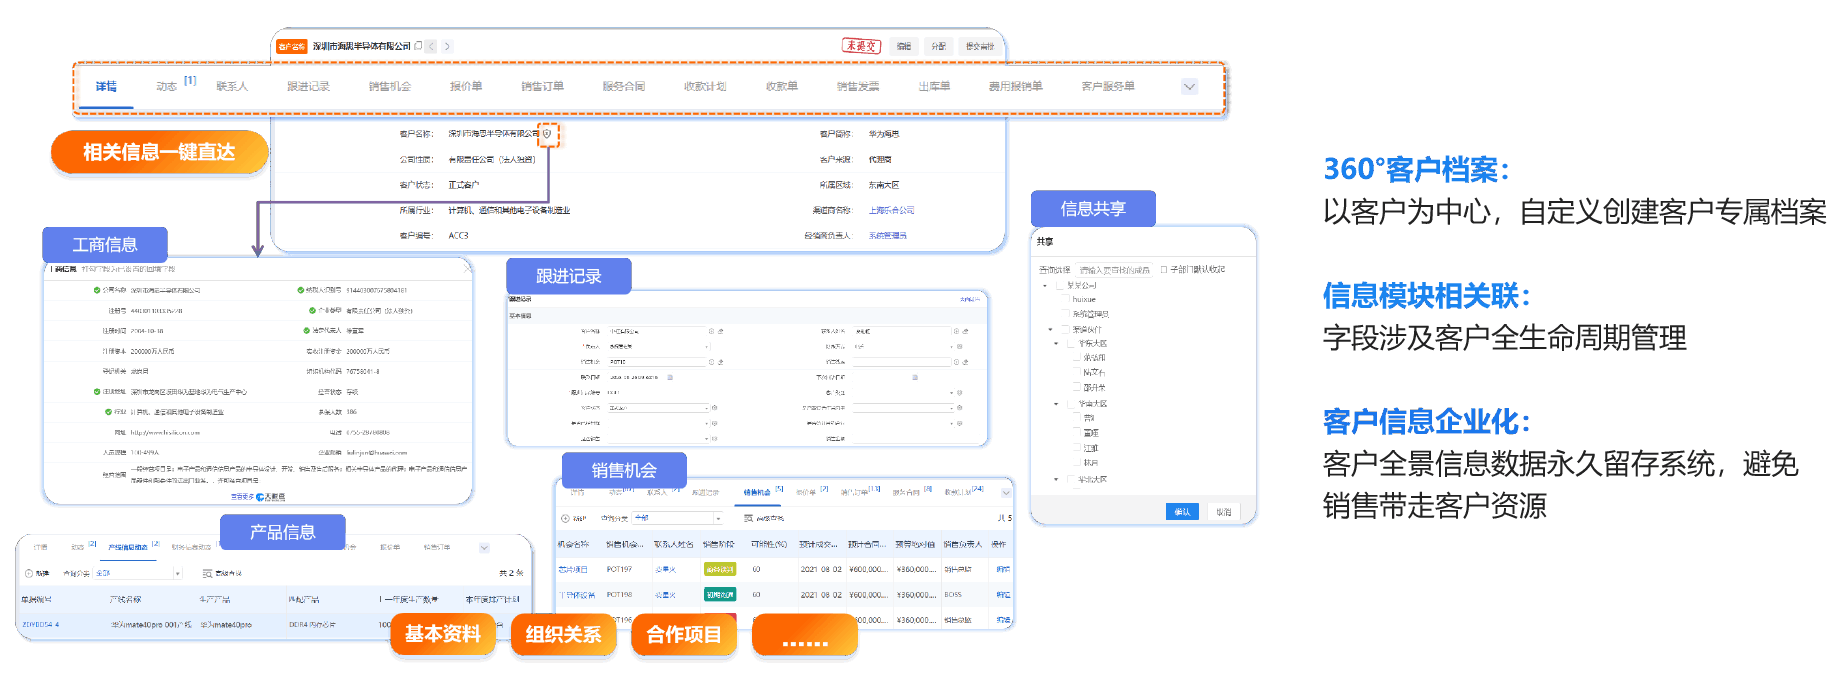Open advanced query icon in sales opportunity panel

click(x=748, y=518)
